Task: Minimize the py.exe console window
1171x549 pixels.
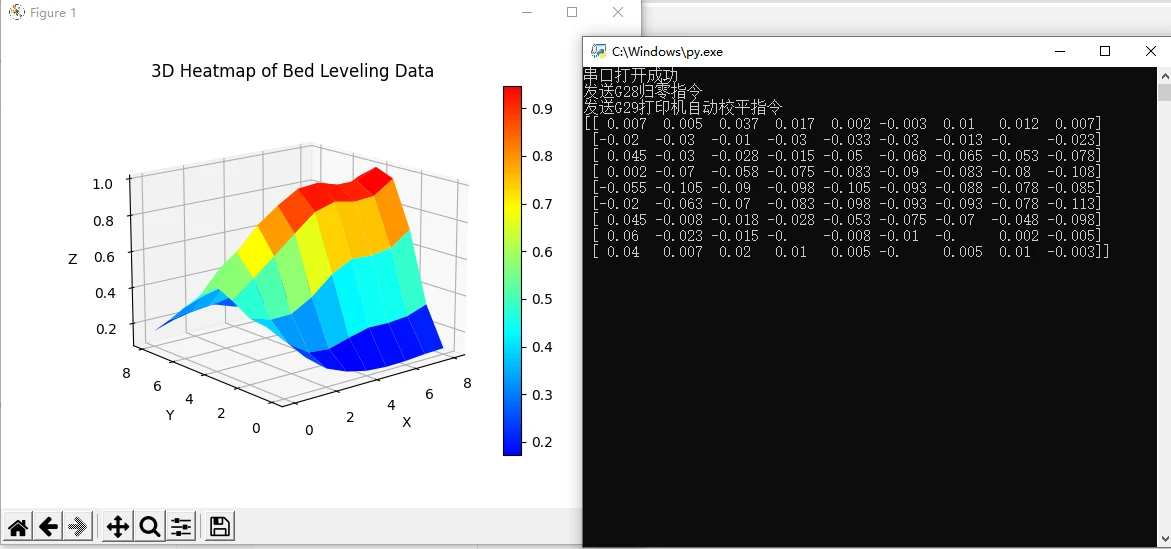Action: pos(1060,51)
